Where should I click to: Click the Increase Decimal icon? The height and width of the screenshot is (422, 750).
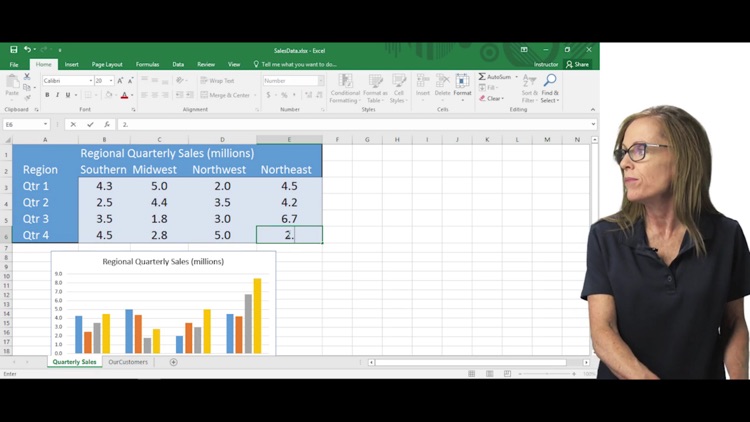(309, 95)
